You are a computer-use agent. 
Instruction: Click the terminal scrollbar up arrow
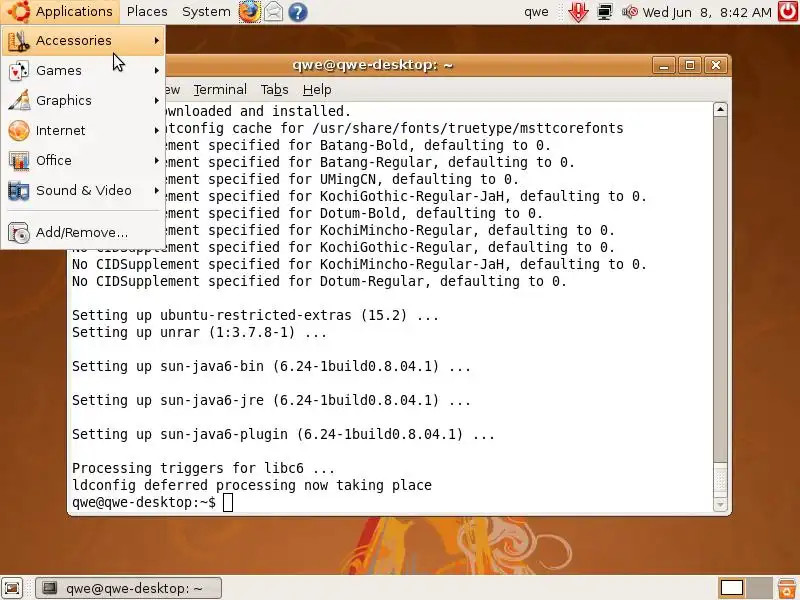[x=720, y=110]
